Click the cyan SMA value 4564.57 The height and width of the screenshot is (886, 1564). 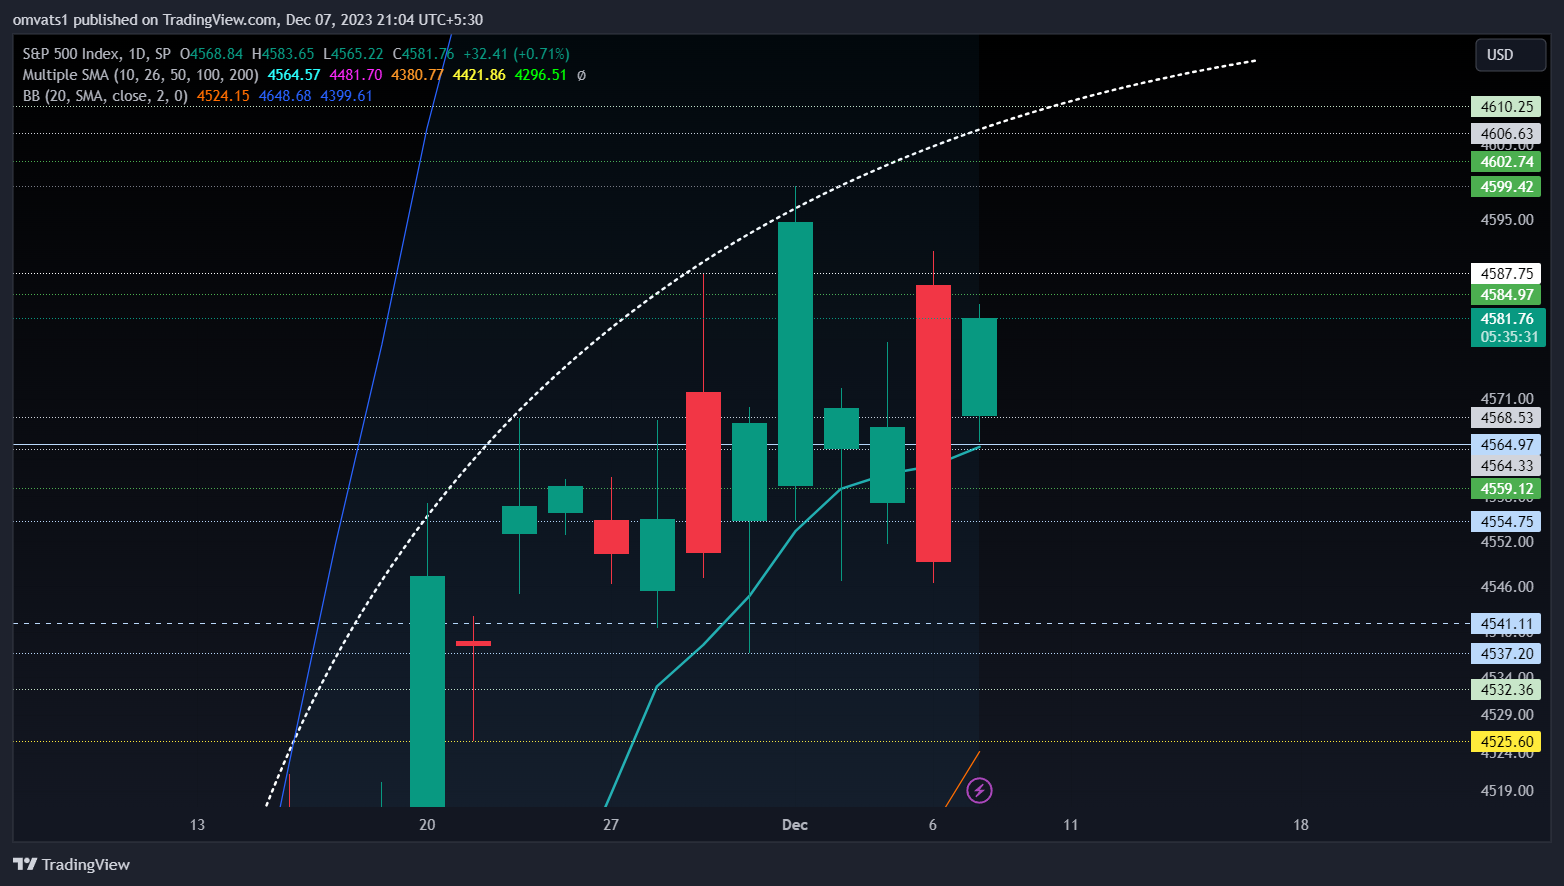coord(294,75)
